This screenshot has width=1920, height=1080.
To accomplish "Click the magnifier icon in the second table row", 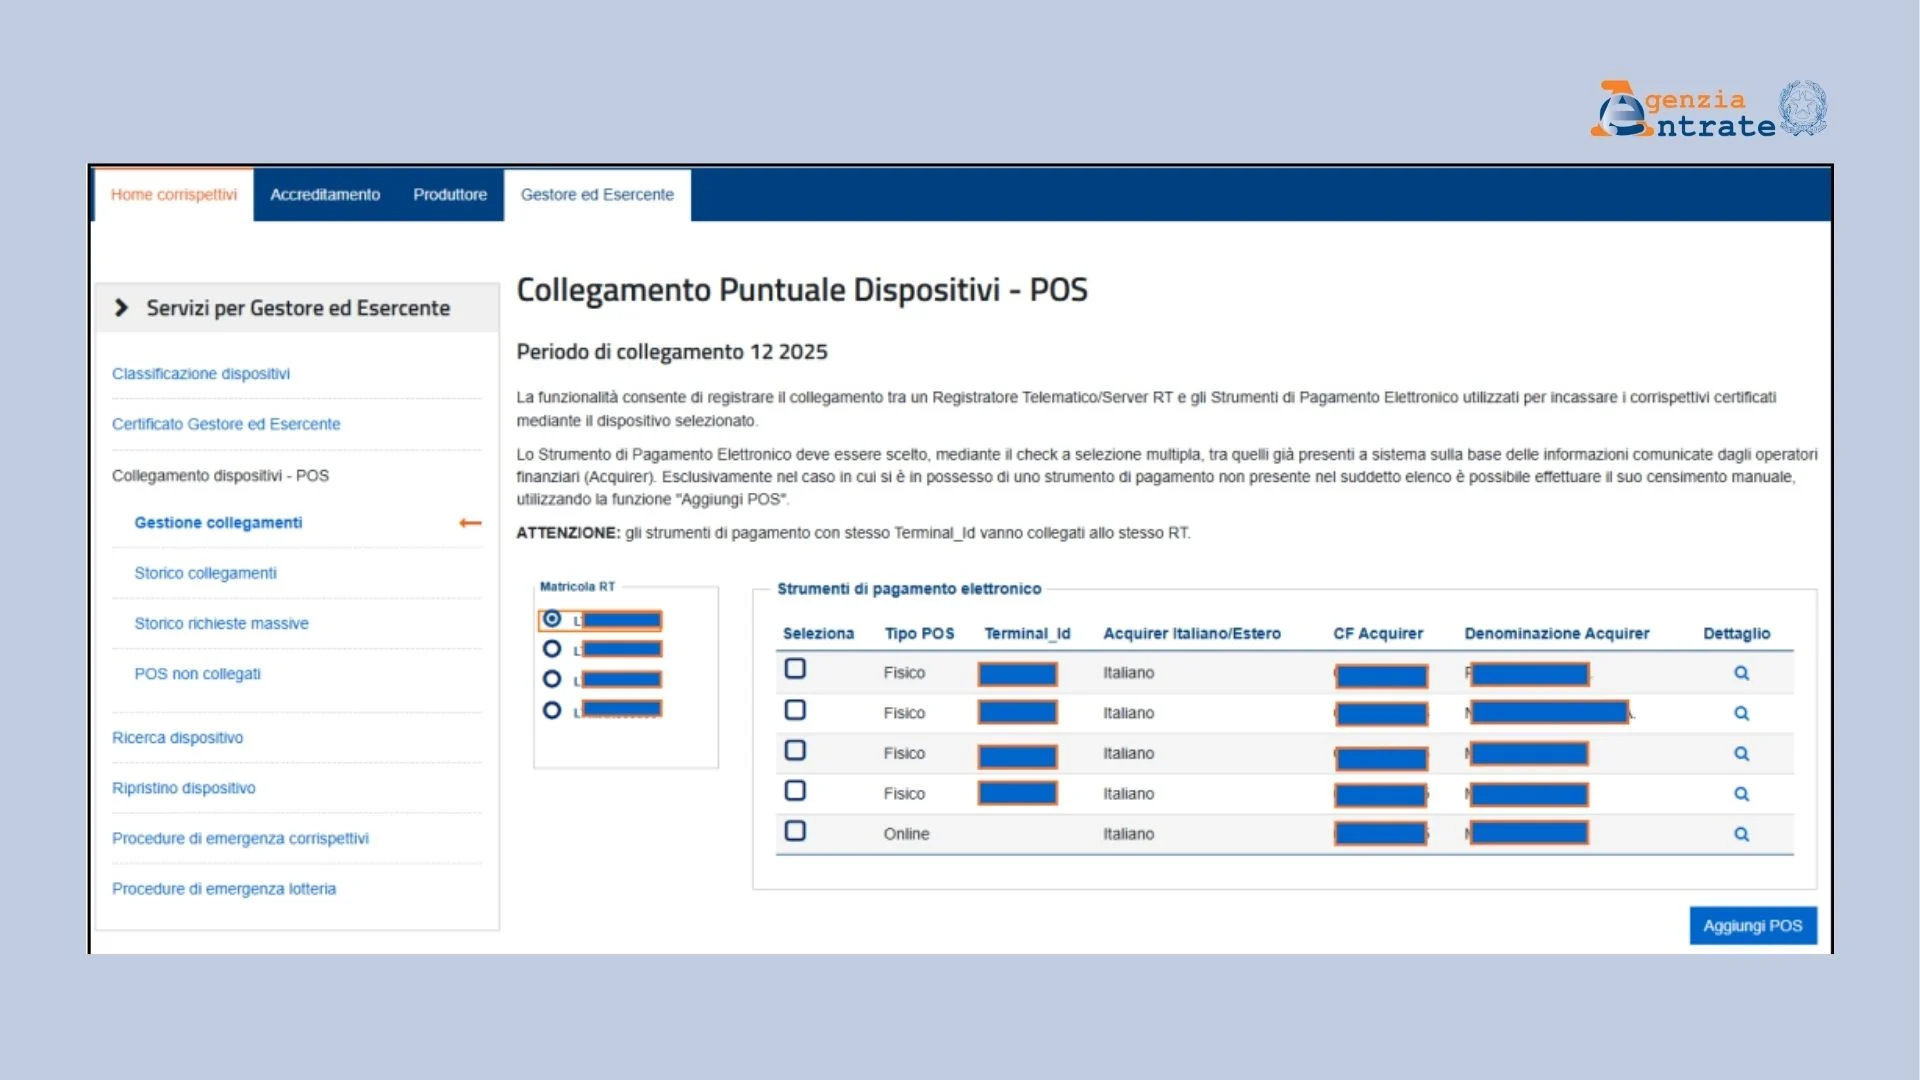I will pyautogui.click(x=1741, y=713).
